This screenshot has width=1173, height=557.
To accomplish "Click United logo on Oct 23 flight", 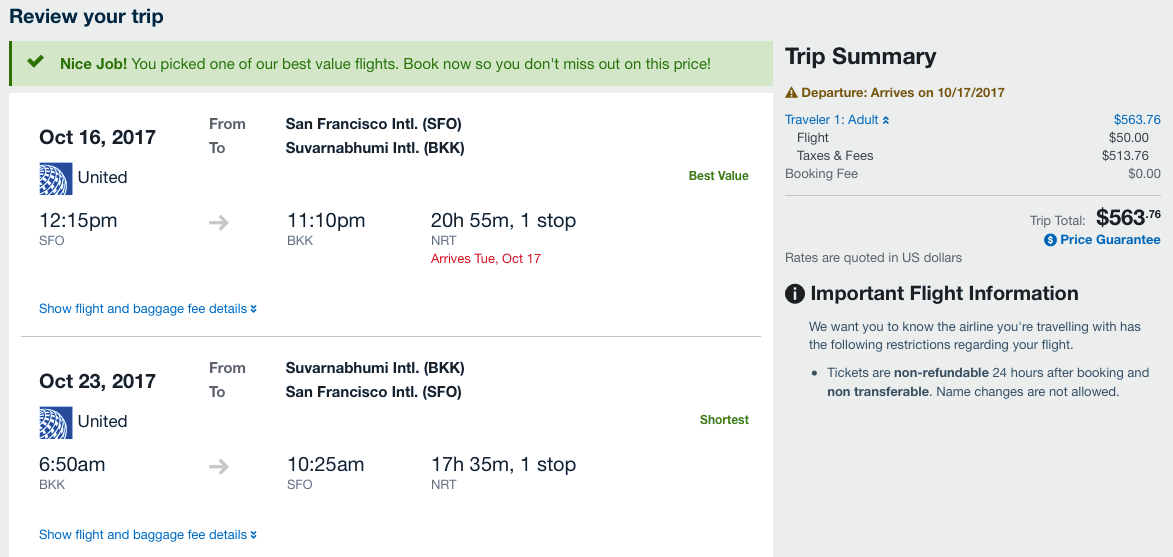I will tap(56, 422).
